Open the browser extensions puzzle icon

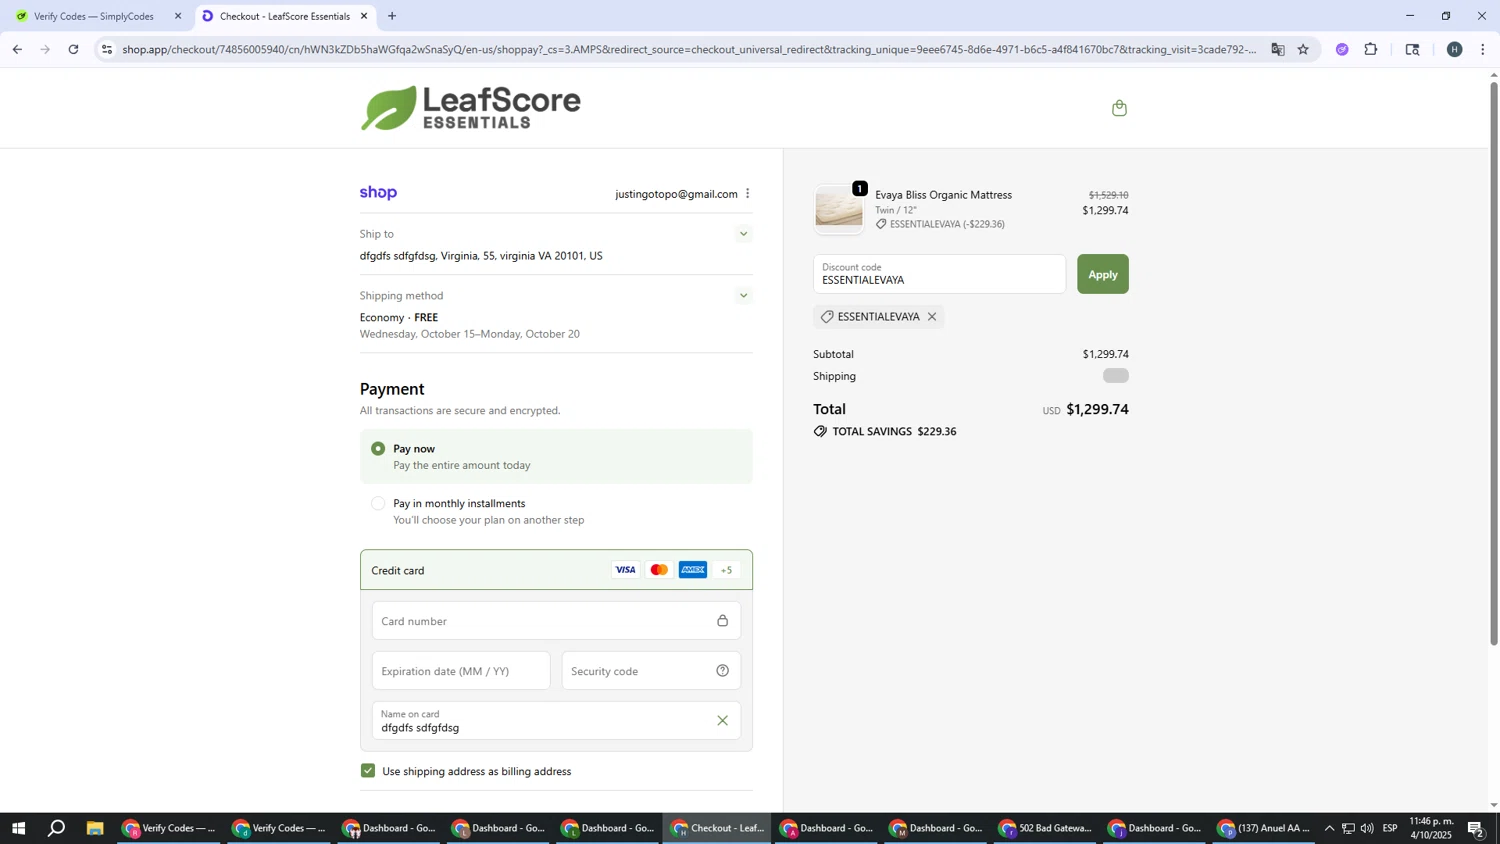coord(1371,49)
